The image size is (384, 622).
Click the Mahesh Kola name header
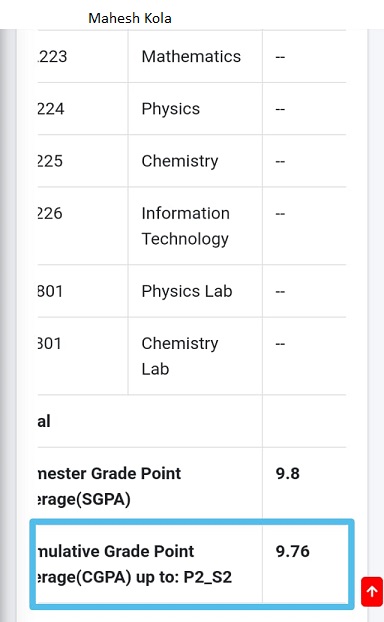click(x=130, y=18)
